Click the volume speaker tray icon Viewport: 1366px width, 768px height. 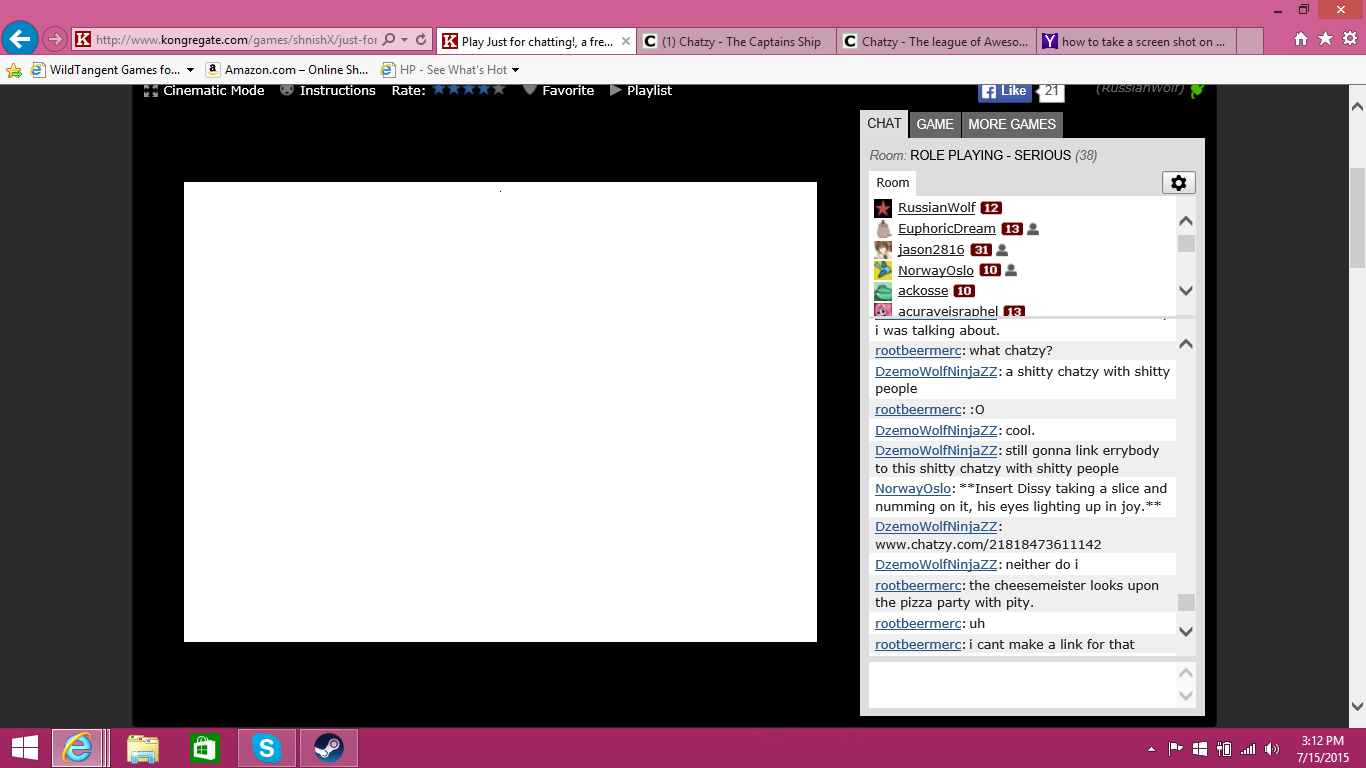tap(1271, 749)
